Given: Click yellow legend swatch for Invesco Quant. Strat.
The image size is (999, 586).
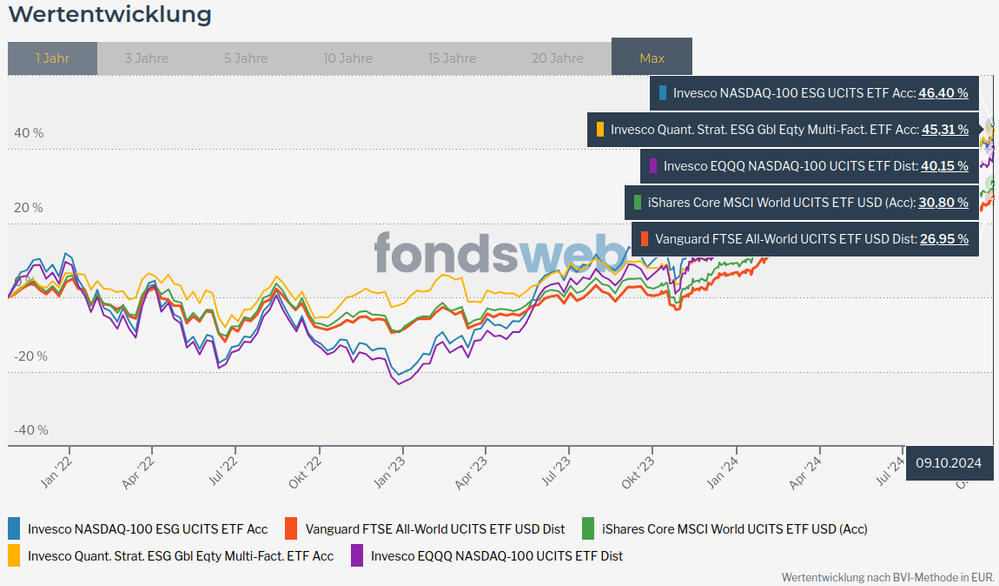Looking at the screenshot, I should tap(14, 555).
